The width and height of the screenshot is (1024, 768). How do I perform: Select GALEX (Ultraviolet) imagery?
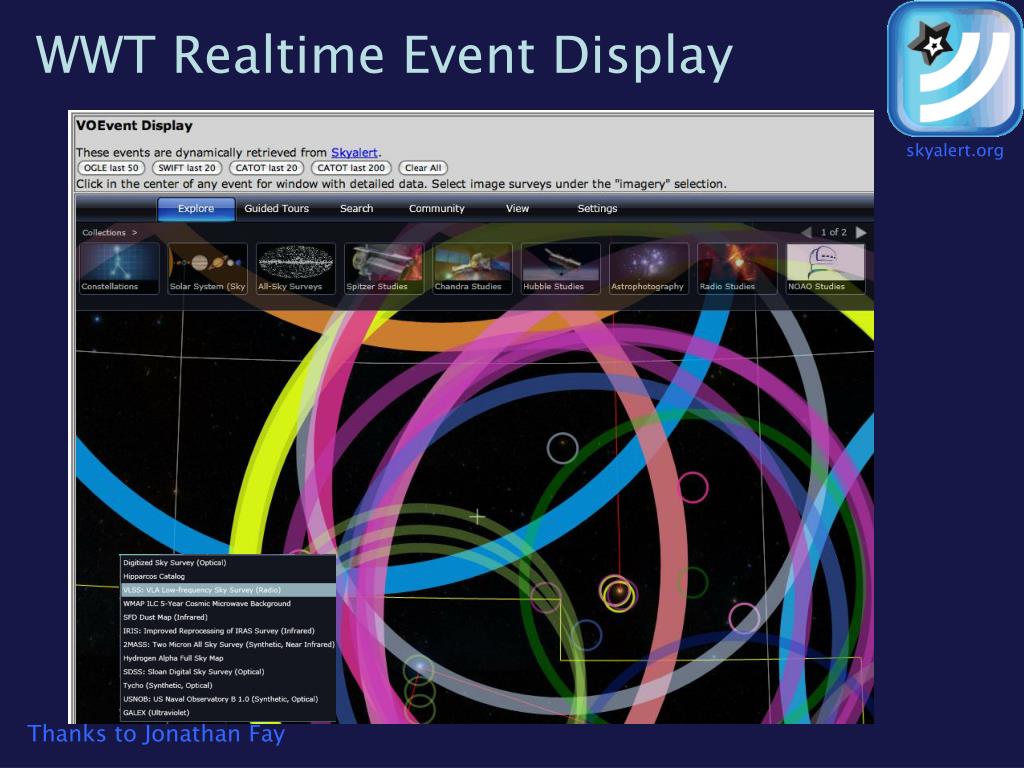pos(228,712)
